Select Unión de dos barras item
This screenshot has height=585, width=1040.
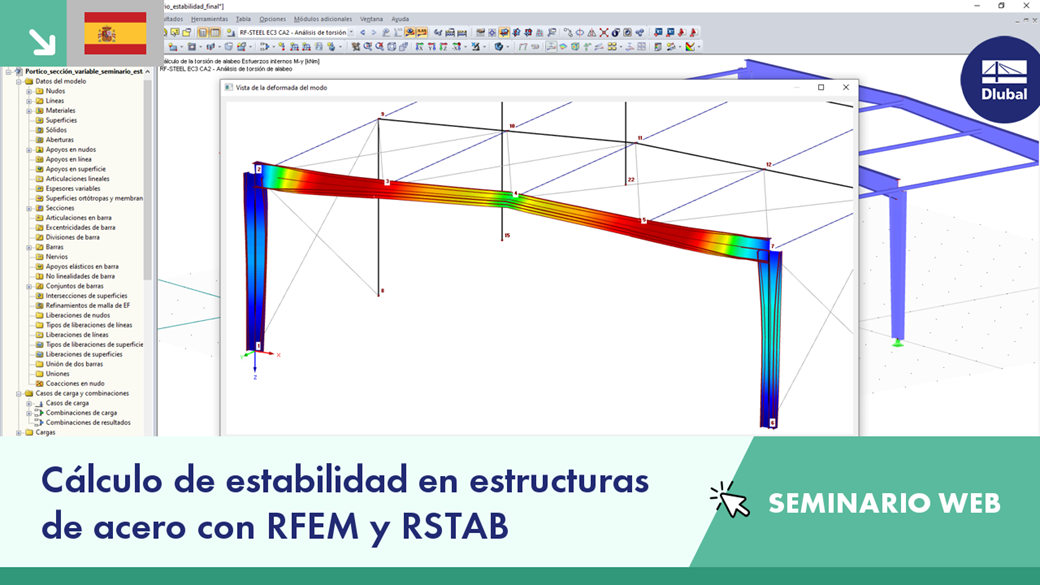(74, 364)
